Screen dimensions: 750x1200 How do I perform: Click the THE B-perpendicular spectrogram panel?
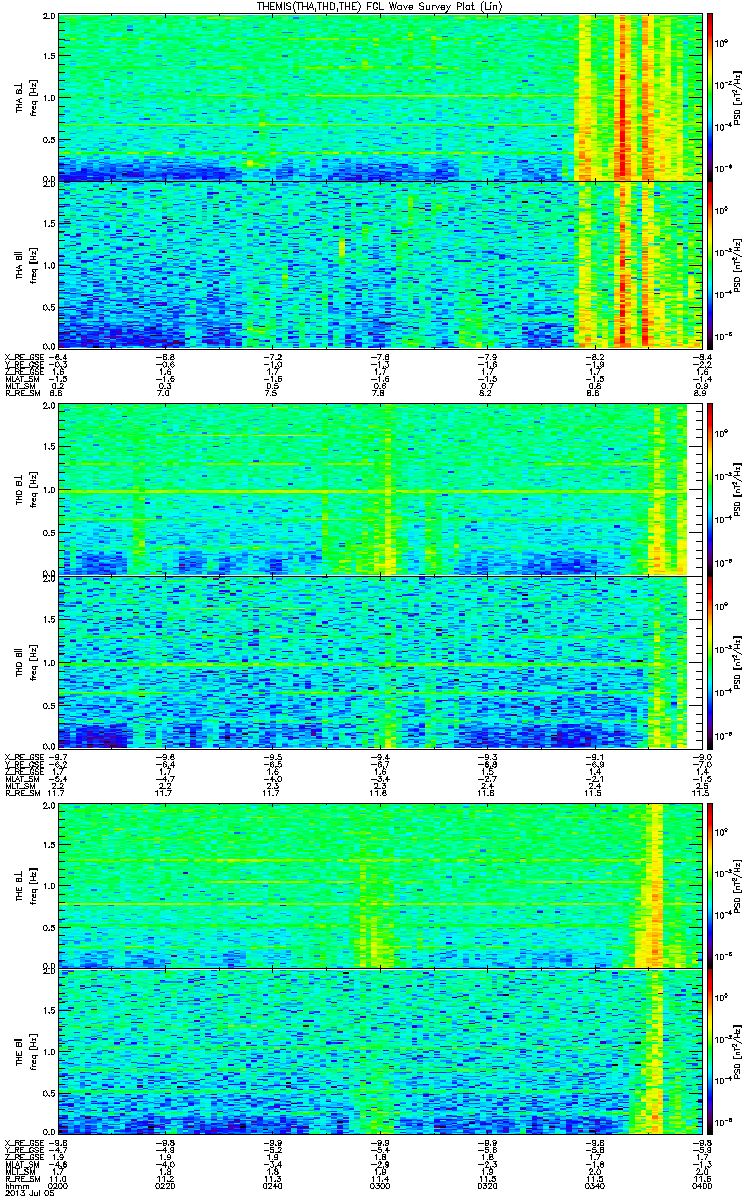pyautogui.click(x=378, y=885)
